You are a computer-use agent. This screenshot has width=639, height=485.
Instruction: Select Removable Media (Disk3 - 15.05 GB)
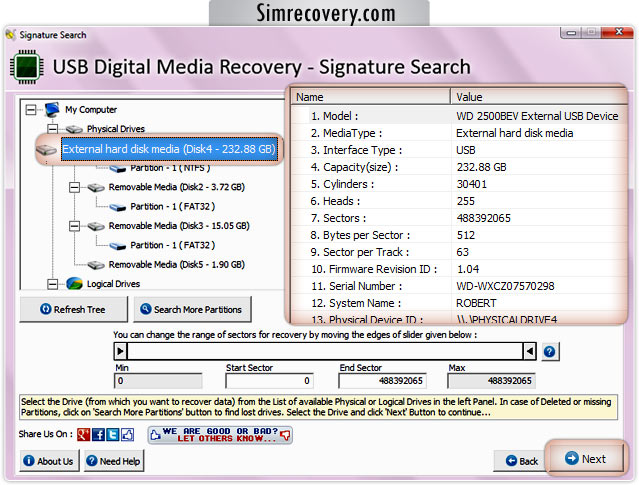[179, 226]
